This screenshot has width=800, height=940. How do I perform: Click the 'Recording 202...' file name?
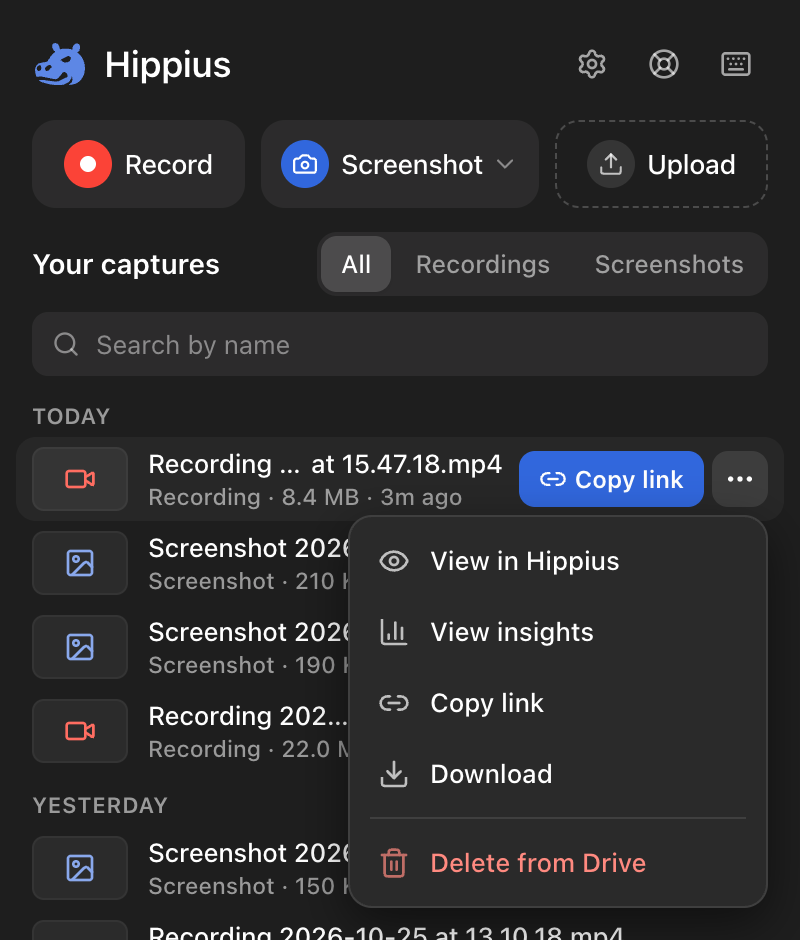(x=248, y=716)
